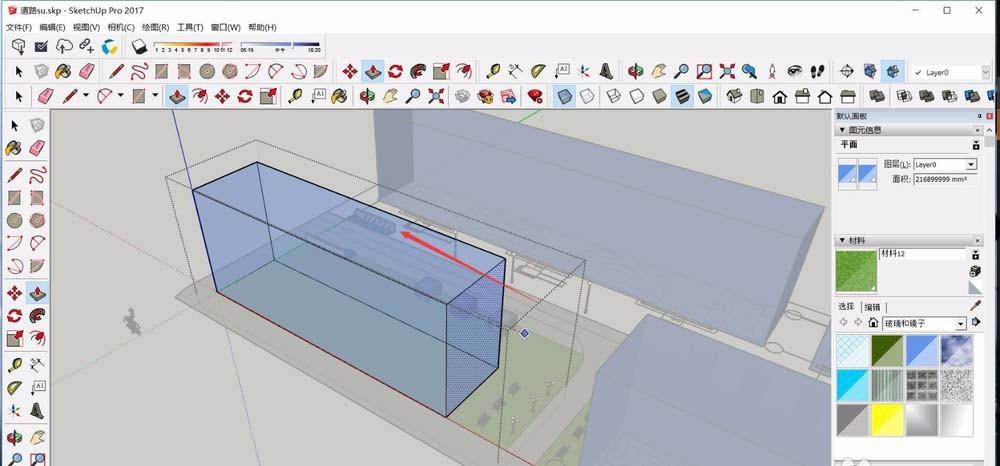Switch to front house view
1000x466 pixels.
point(779,96)
